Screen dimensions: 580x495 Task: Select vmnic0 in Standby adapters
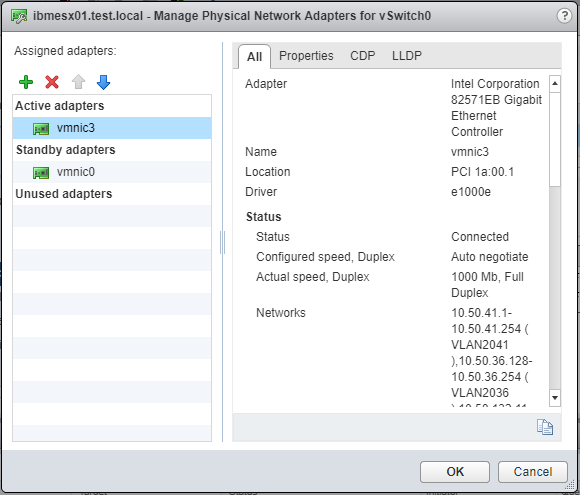click(x=112, y=172)
